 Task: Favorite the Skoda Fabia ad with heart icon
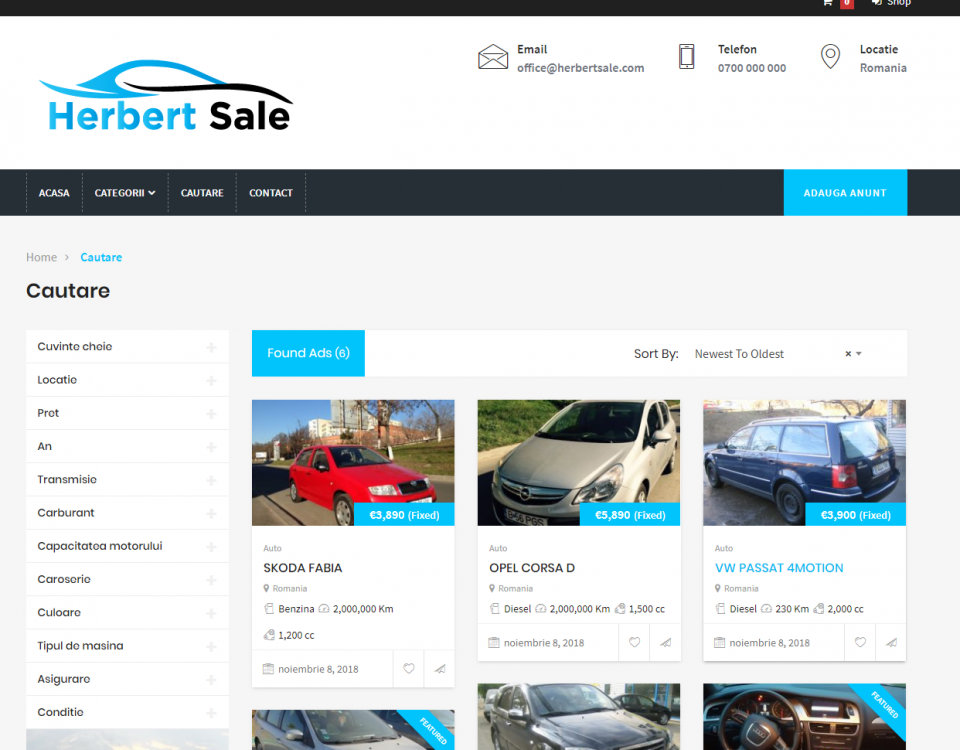click(x=408, y=669)
